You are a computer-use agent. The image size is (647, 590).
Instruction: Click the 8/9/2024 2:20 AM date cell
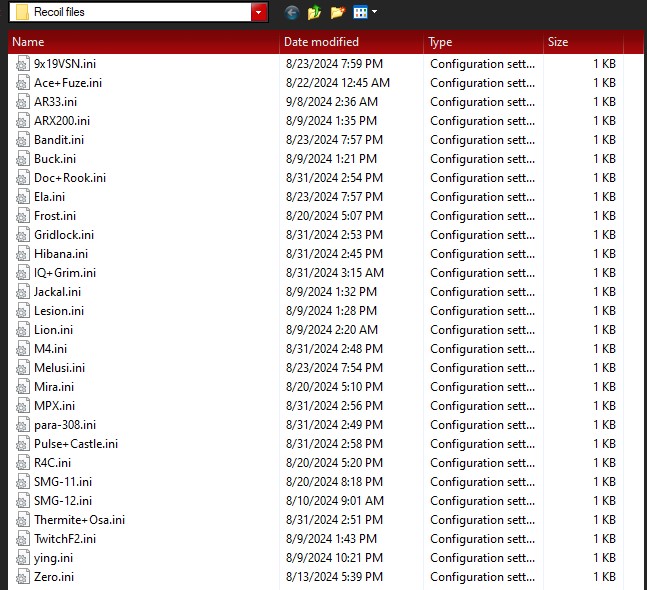pos(332,329)
